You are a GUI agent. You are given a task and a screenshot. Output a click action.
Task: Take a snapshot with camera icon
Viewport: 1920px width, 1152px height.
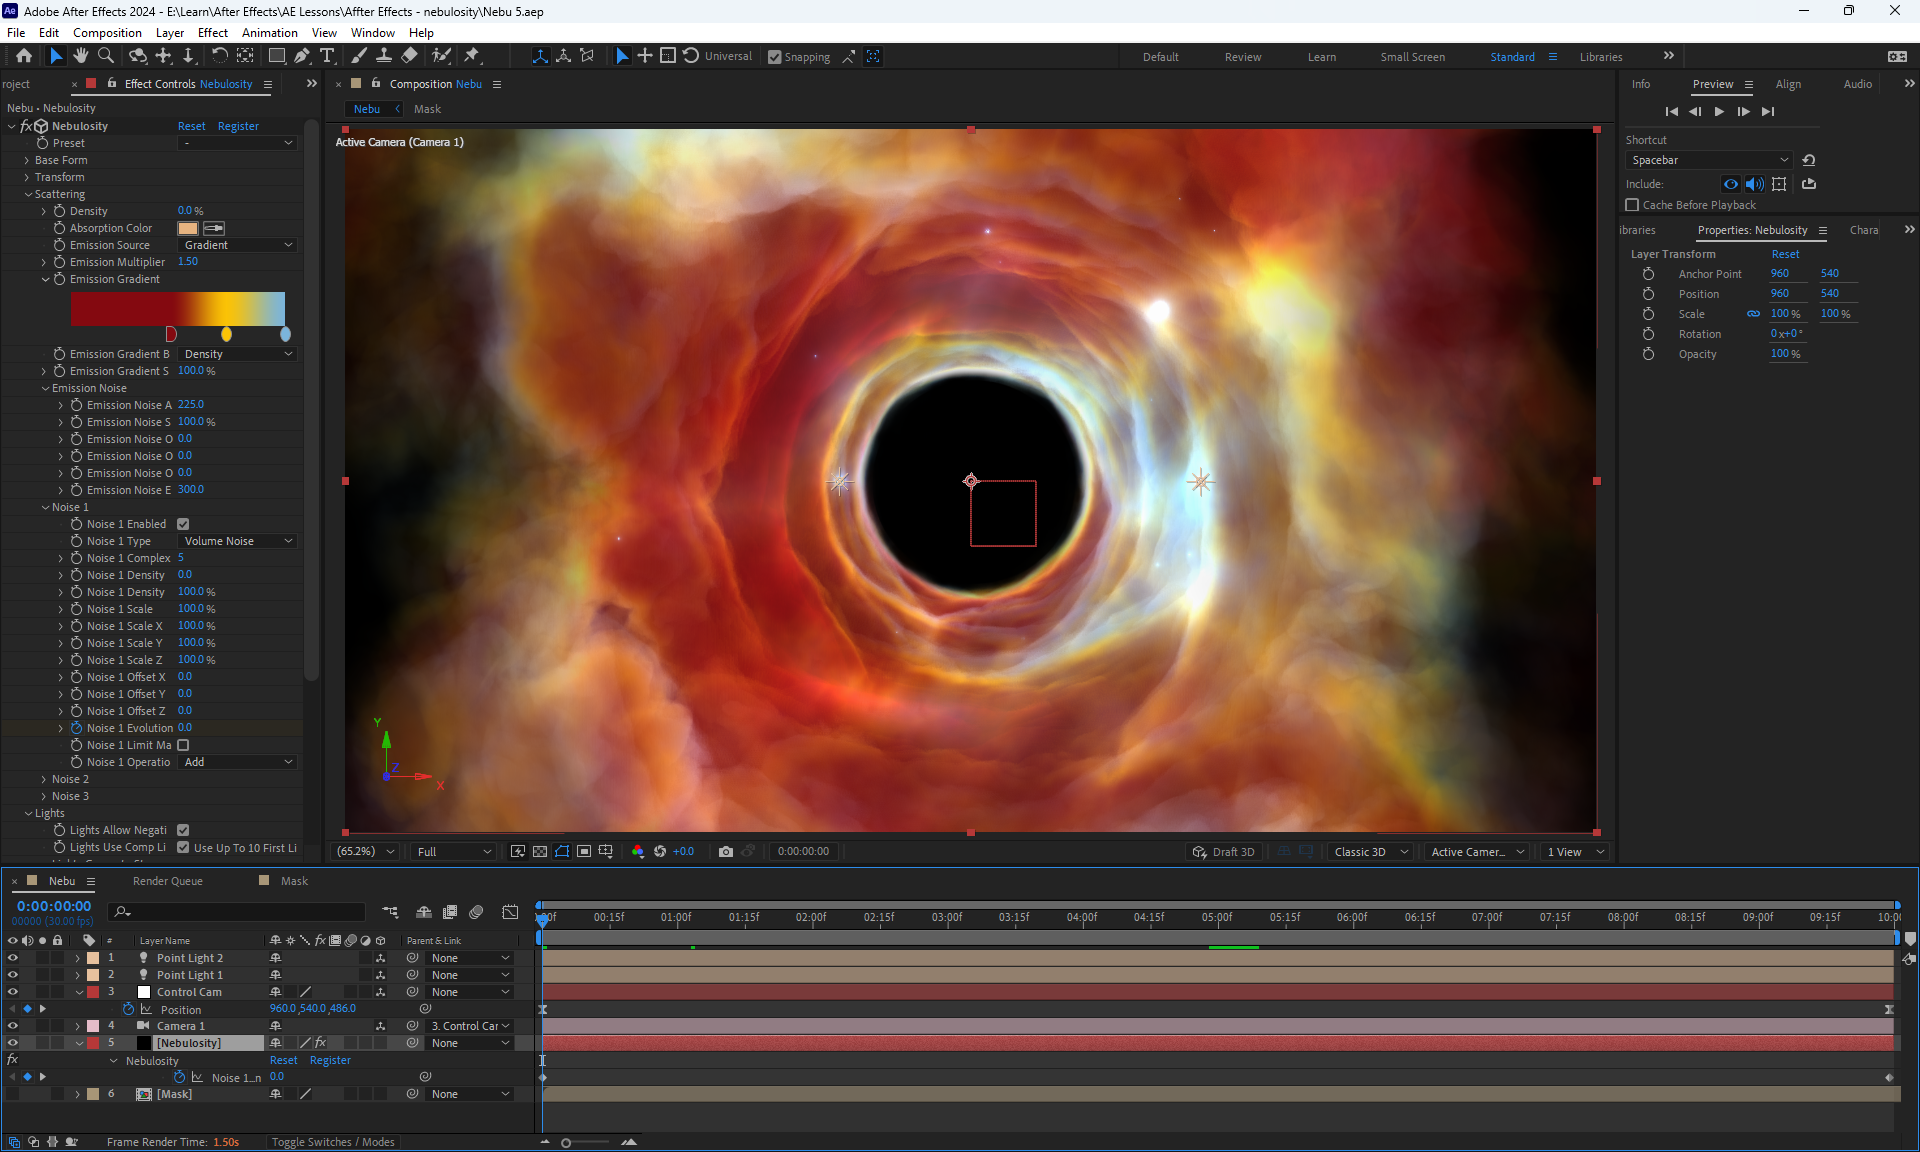point(726,852)
